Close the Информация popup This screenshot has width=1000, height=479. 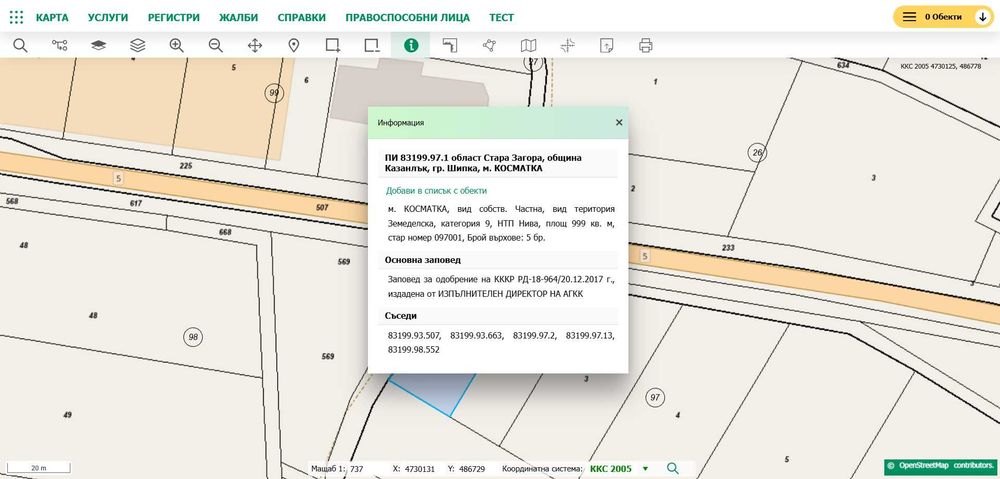coord(619,122)
